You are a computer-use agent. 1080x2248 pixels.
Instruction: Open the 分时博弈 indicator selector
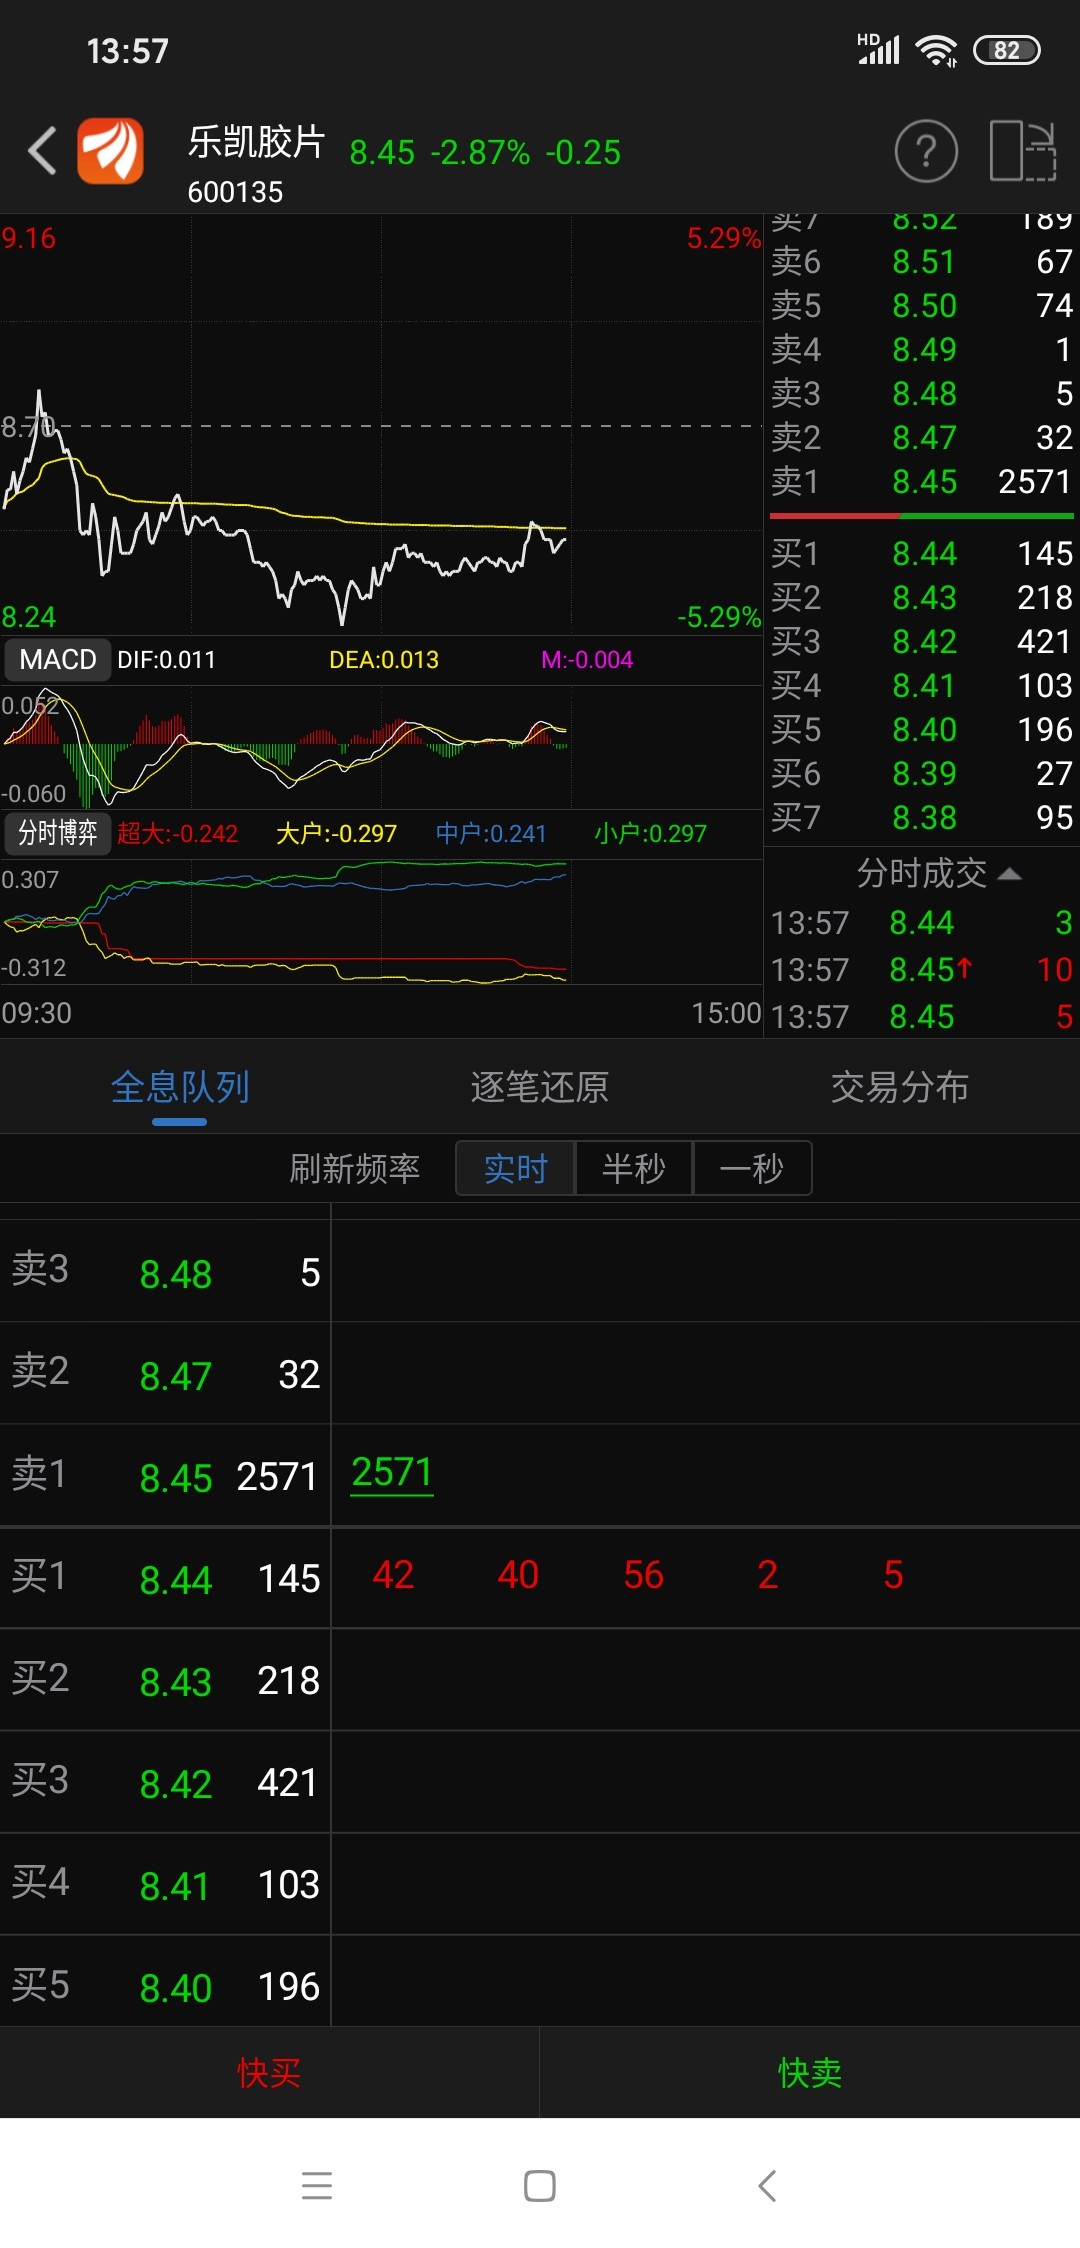[x=58, y=832]
